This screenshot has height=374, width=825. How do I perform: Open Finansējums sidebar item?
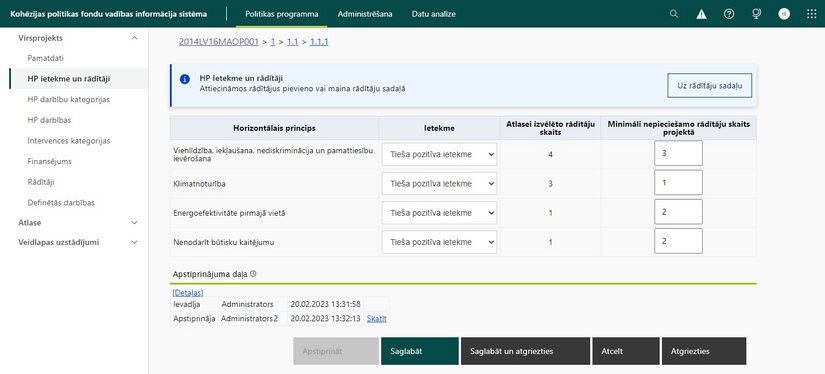[x=49, y=161]
